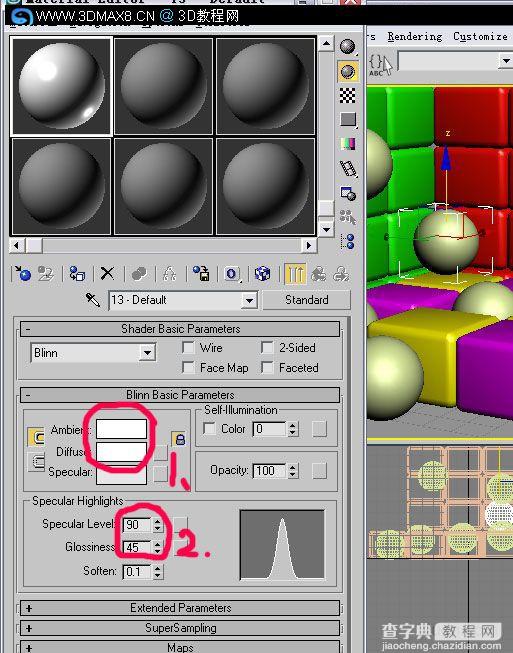The width and height of the screenshot is (513, 653).
Task: Collapse the Shader Basic Parameters rollout
Action: (180, 329)
